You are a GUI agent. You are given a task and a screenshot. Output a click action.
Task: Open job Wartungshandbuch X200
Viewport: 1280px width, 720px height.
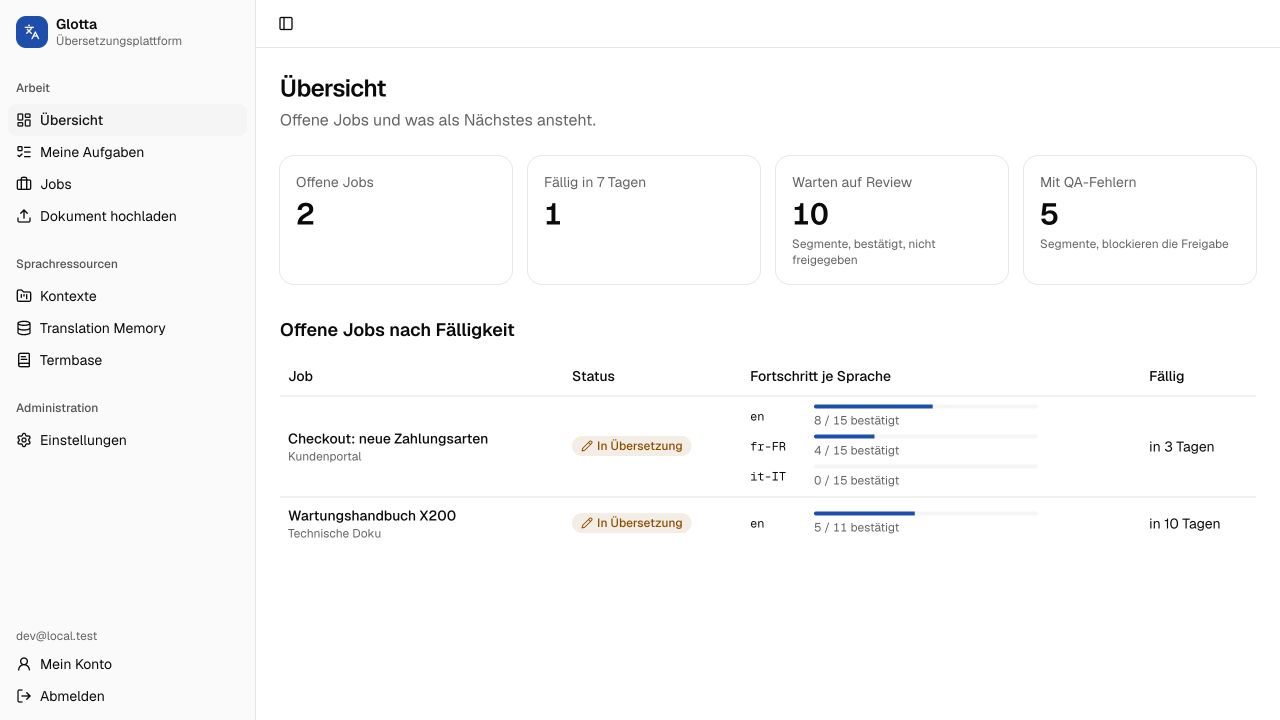(x=372, y=516)
